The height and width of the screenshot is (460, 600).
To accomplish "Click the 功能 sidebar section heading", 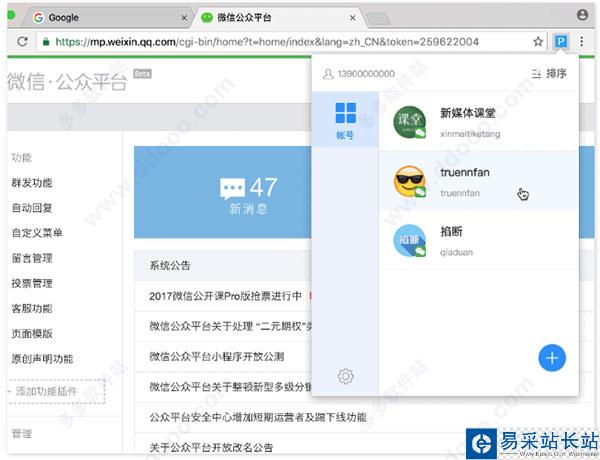I will coord(21,158).
